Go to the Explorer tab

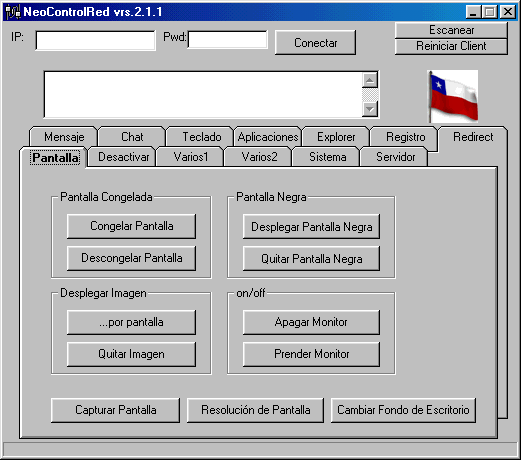[x=336, y=137]
